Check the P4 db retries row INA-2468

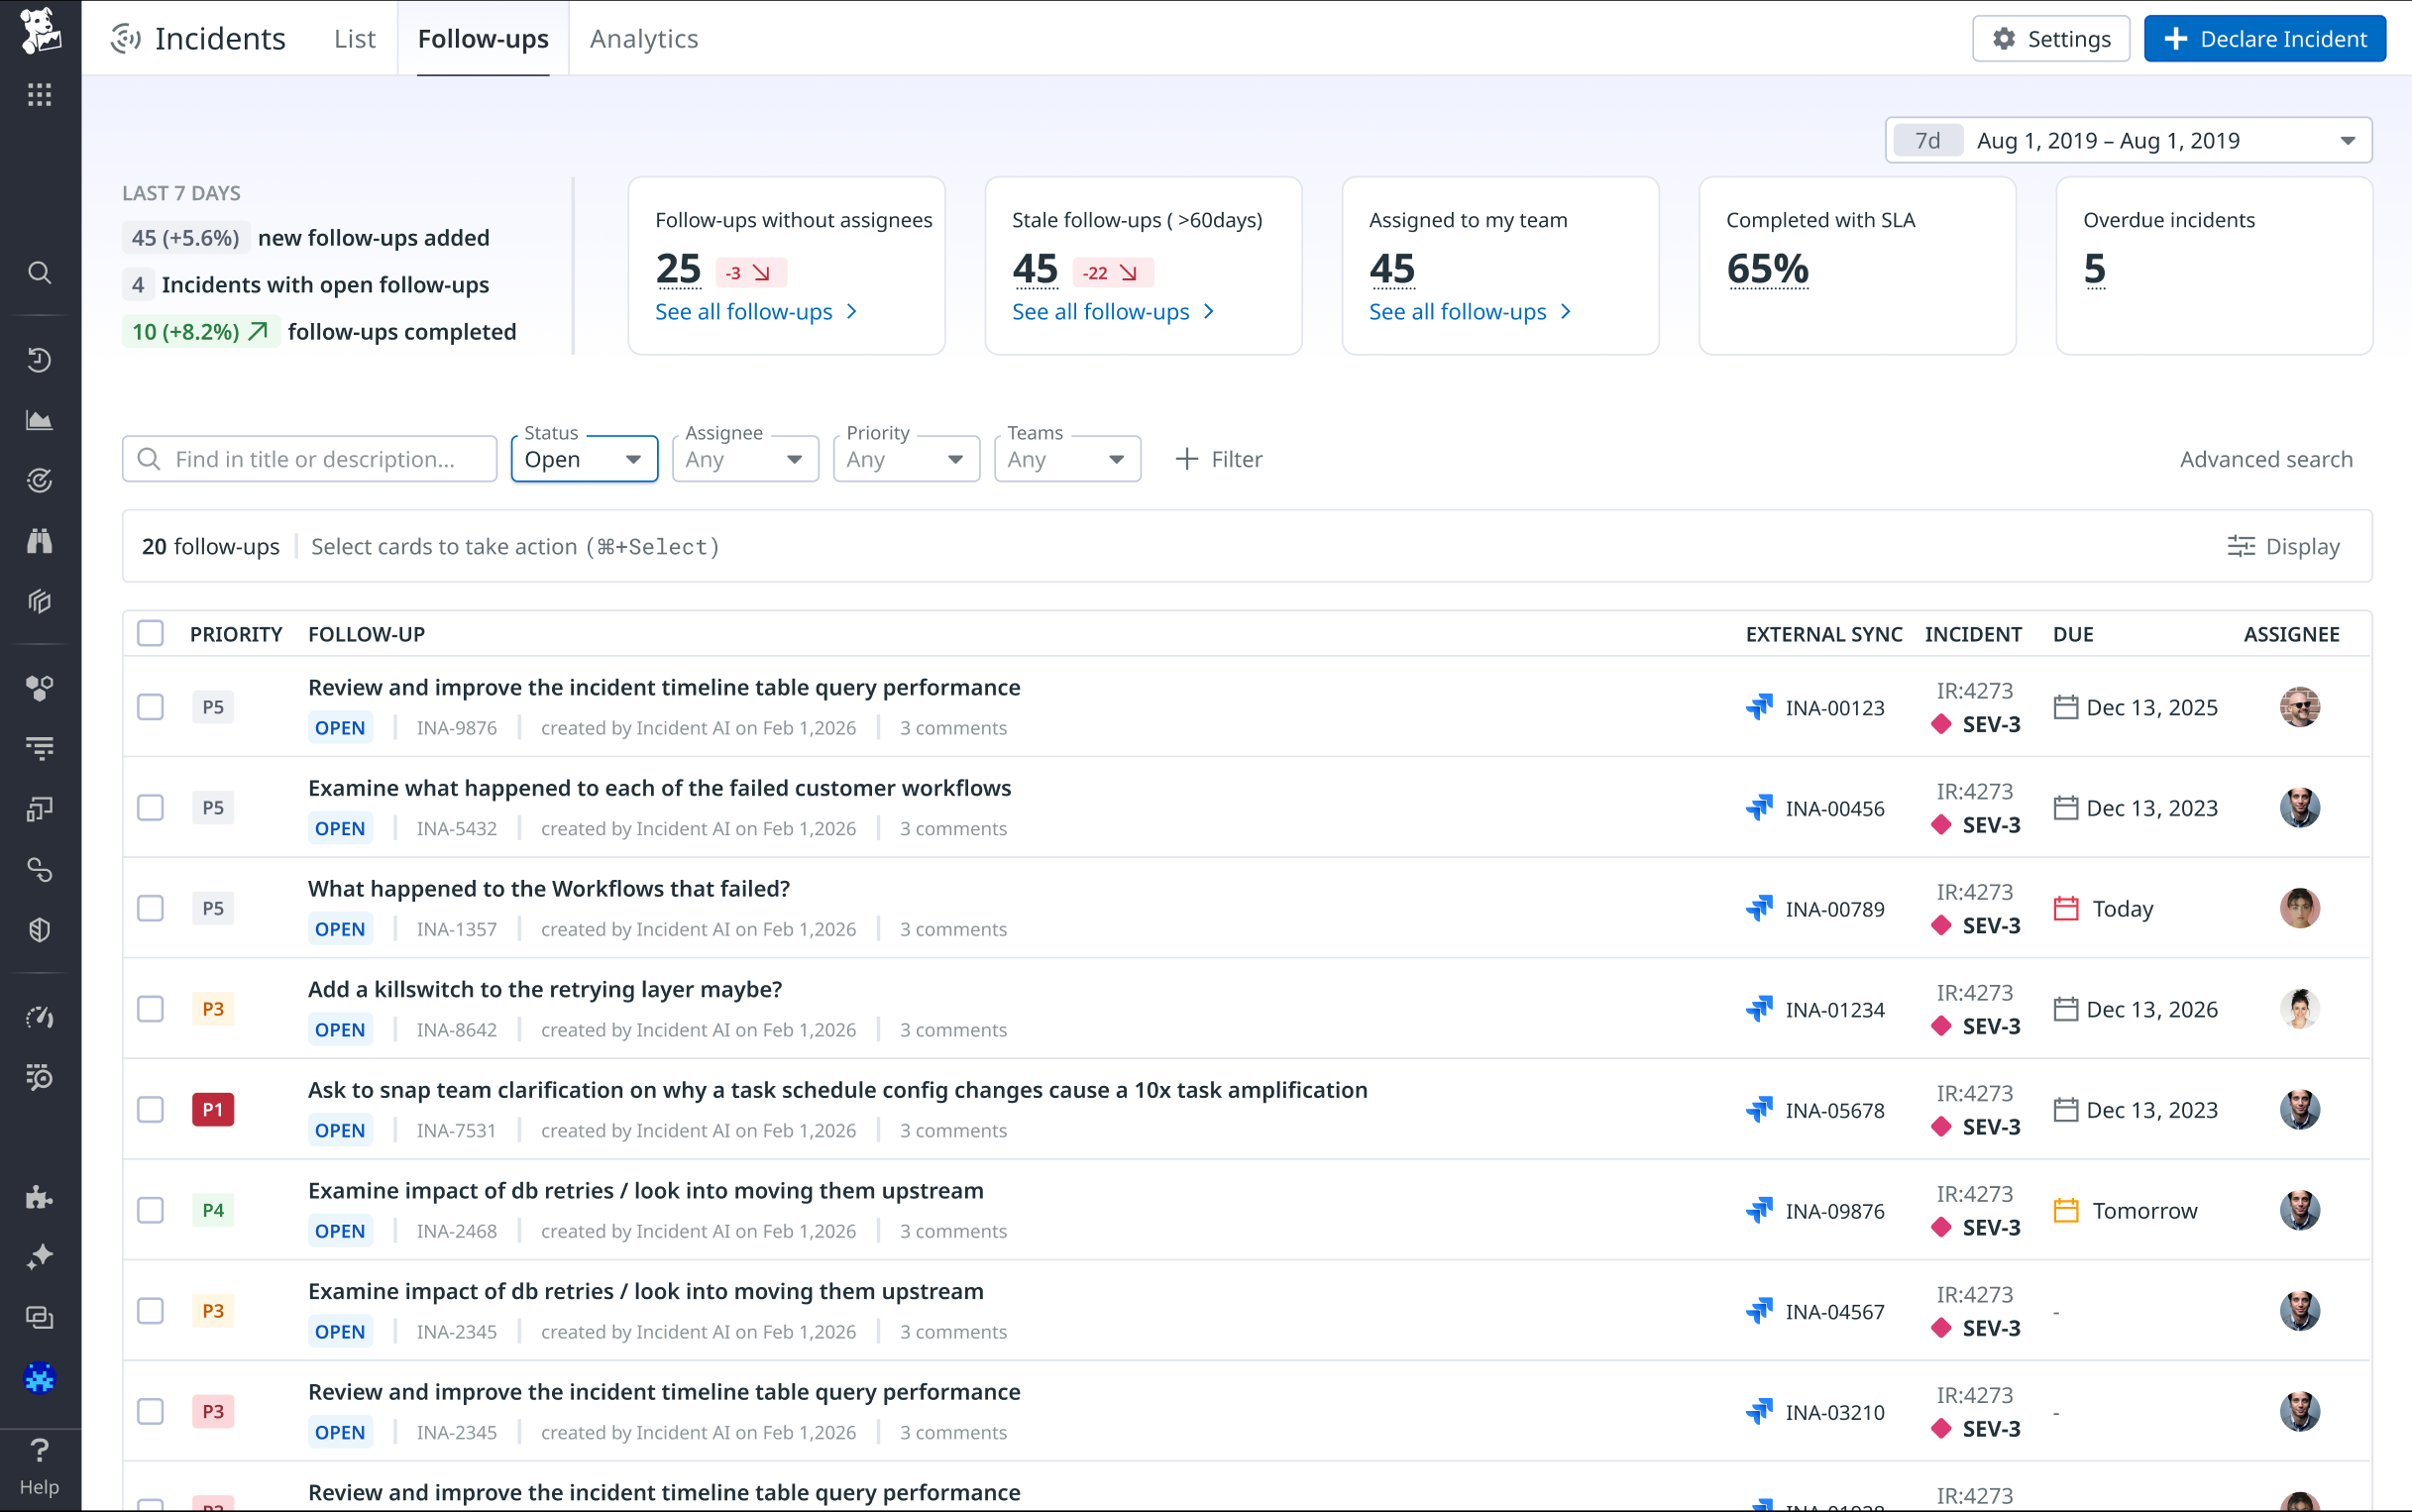tap(150, 1210)
